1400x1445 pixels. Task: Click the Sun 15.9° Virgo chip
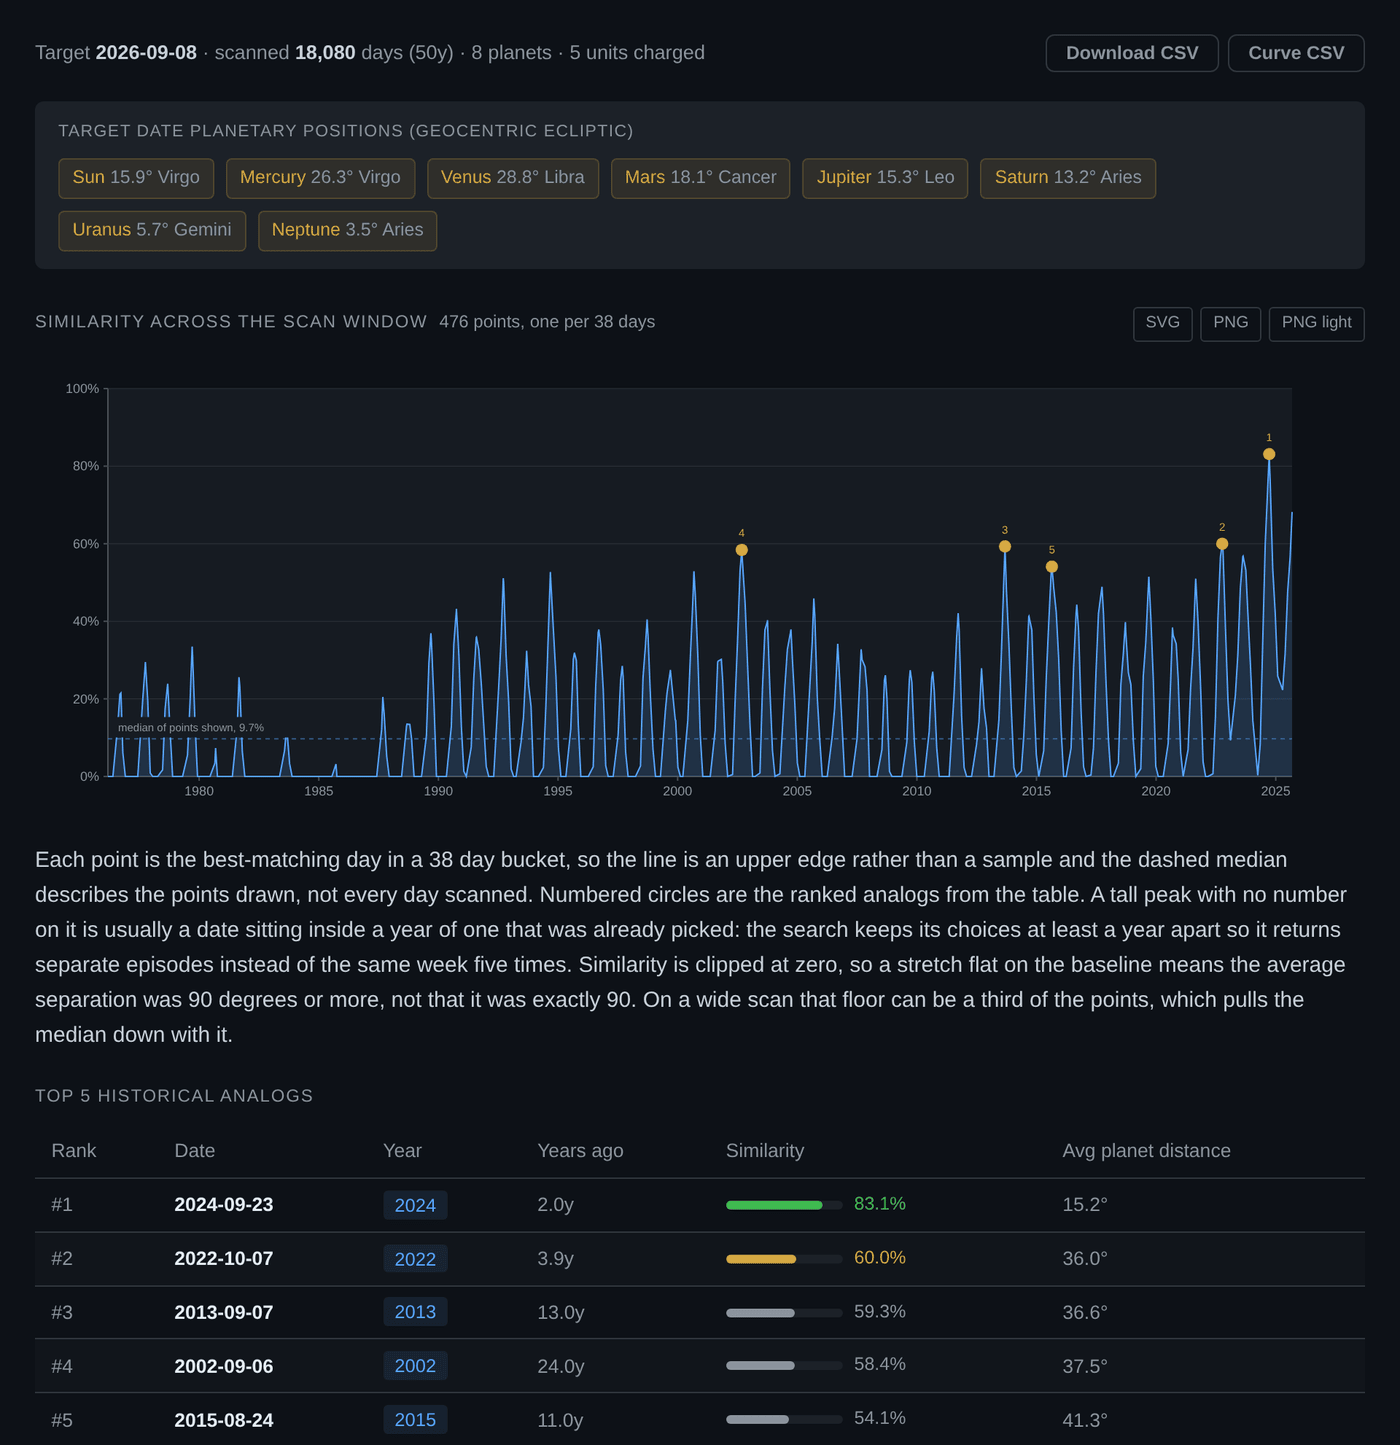tap(136, 178)
